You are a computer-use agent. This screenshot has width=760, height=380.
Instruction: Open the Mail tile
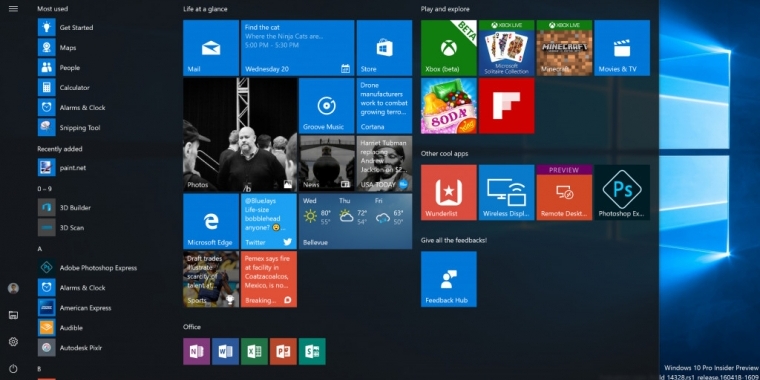(x=211, y=48)
